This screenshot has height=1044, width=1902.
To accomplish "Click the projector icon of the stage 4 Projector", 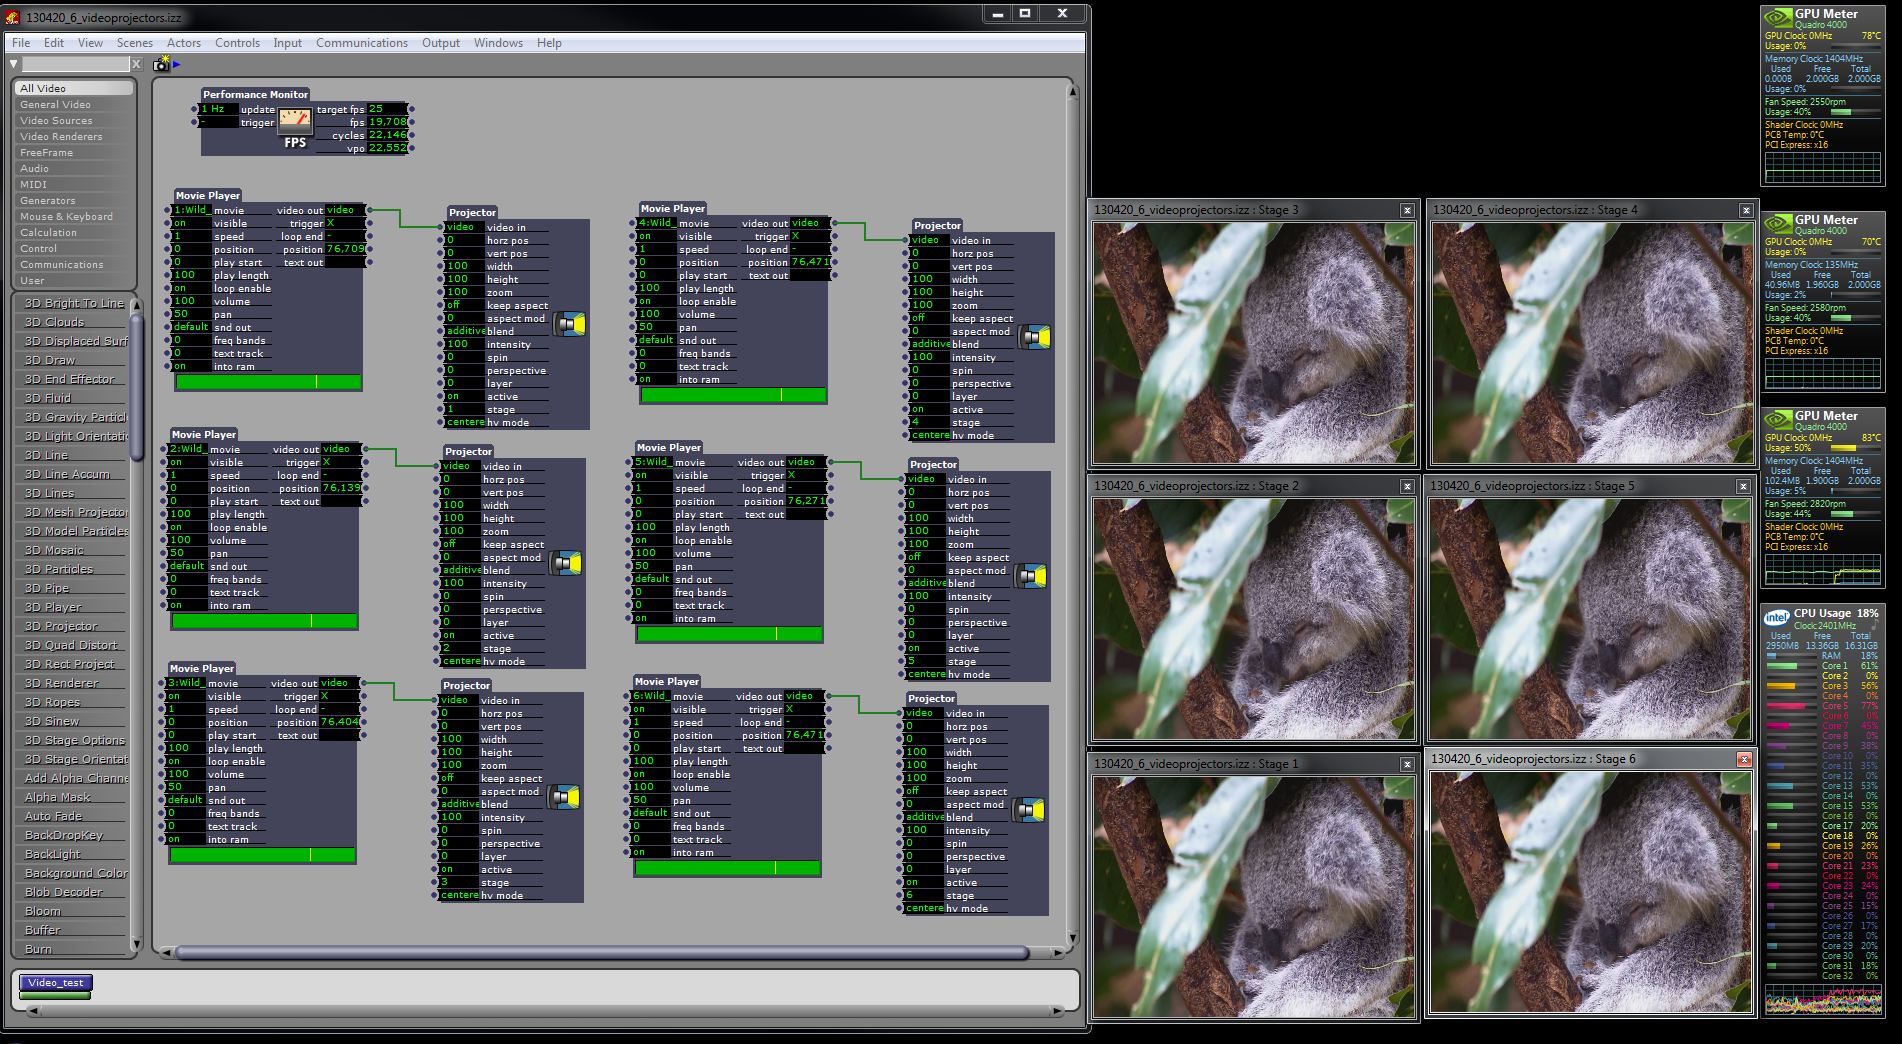I will click(1033, 337).
